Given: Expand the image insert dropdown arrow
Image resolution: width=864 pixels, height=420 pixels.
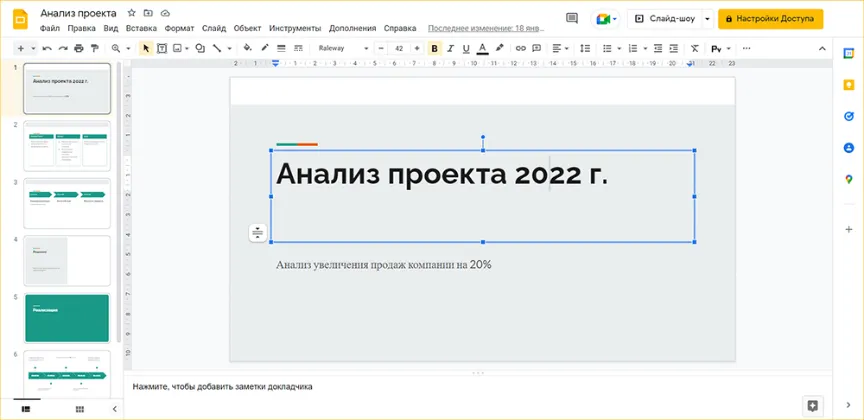Looking at the screenshot, I should 187,49.
